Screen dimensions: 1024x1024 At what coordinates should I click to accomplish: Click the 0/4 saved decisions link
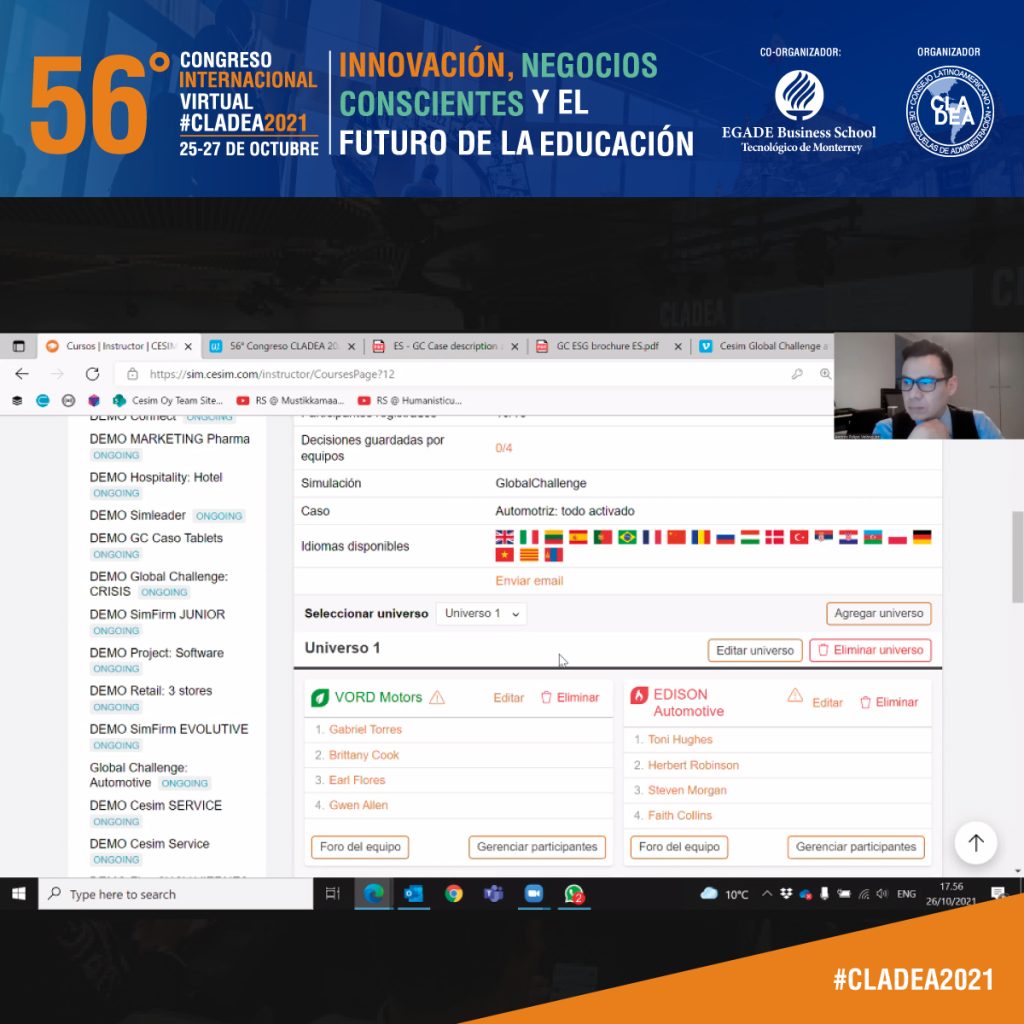pos(504,448)
